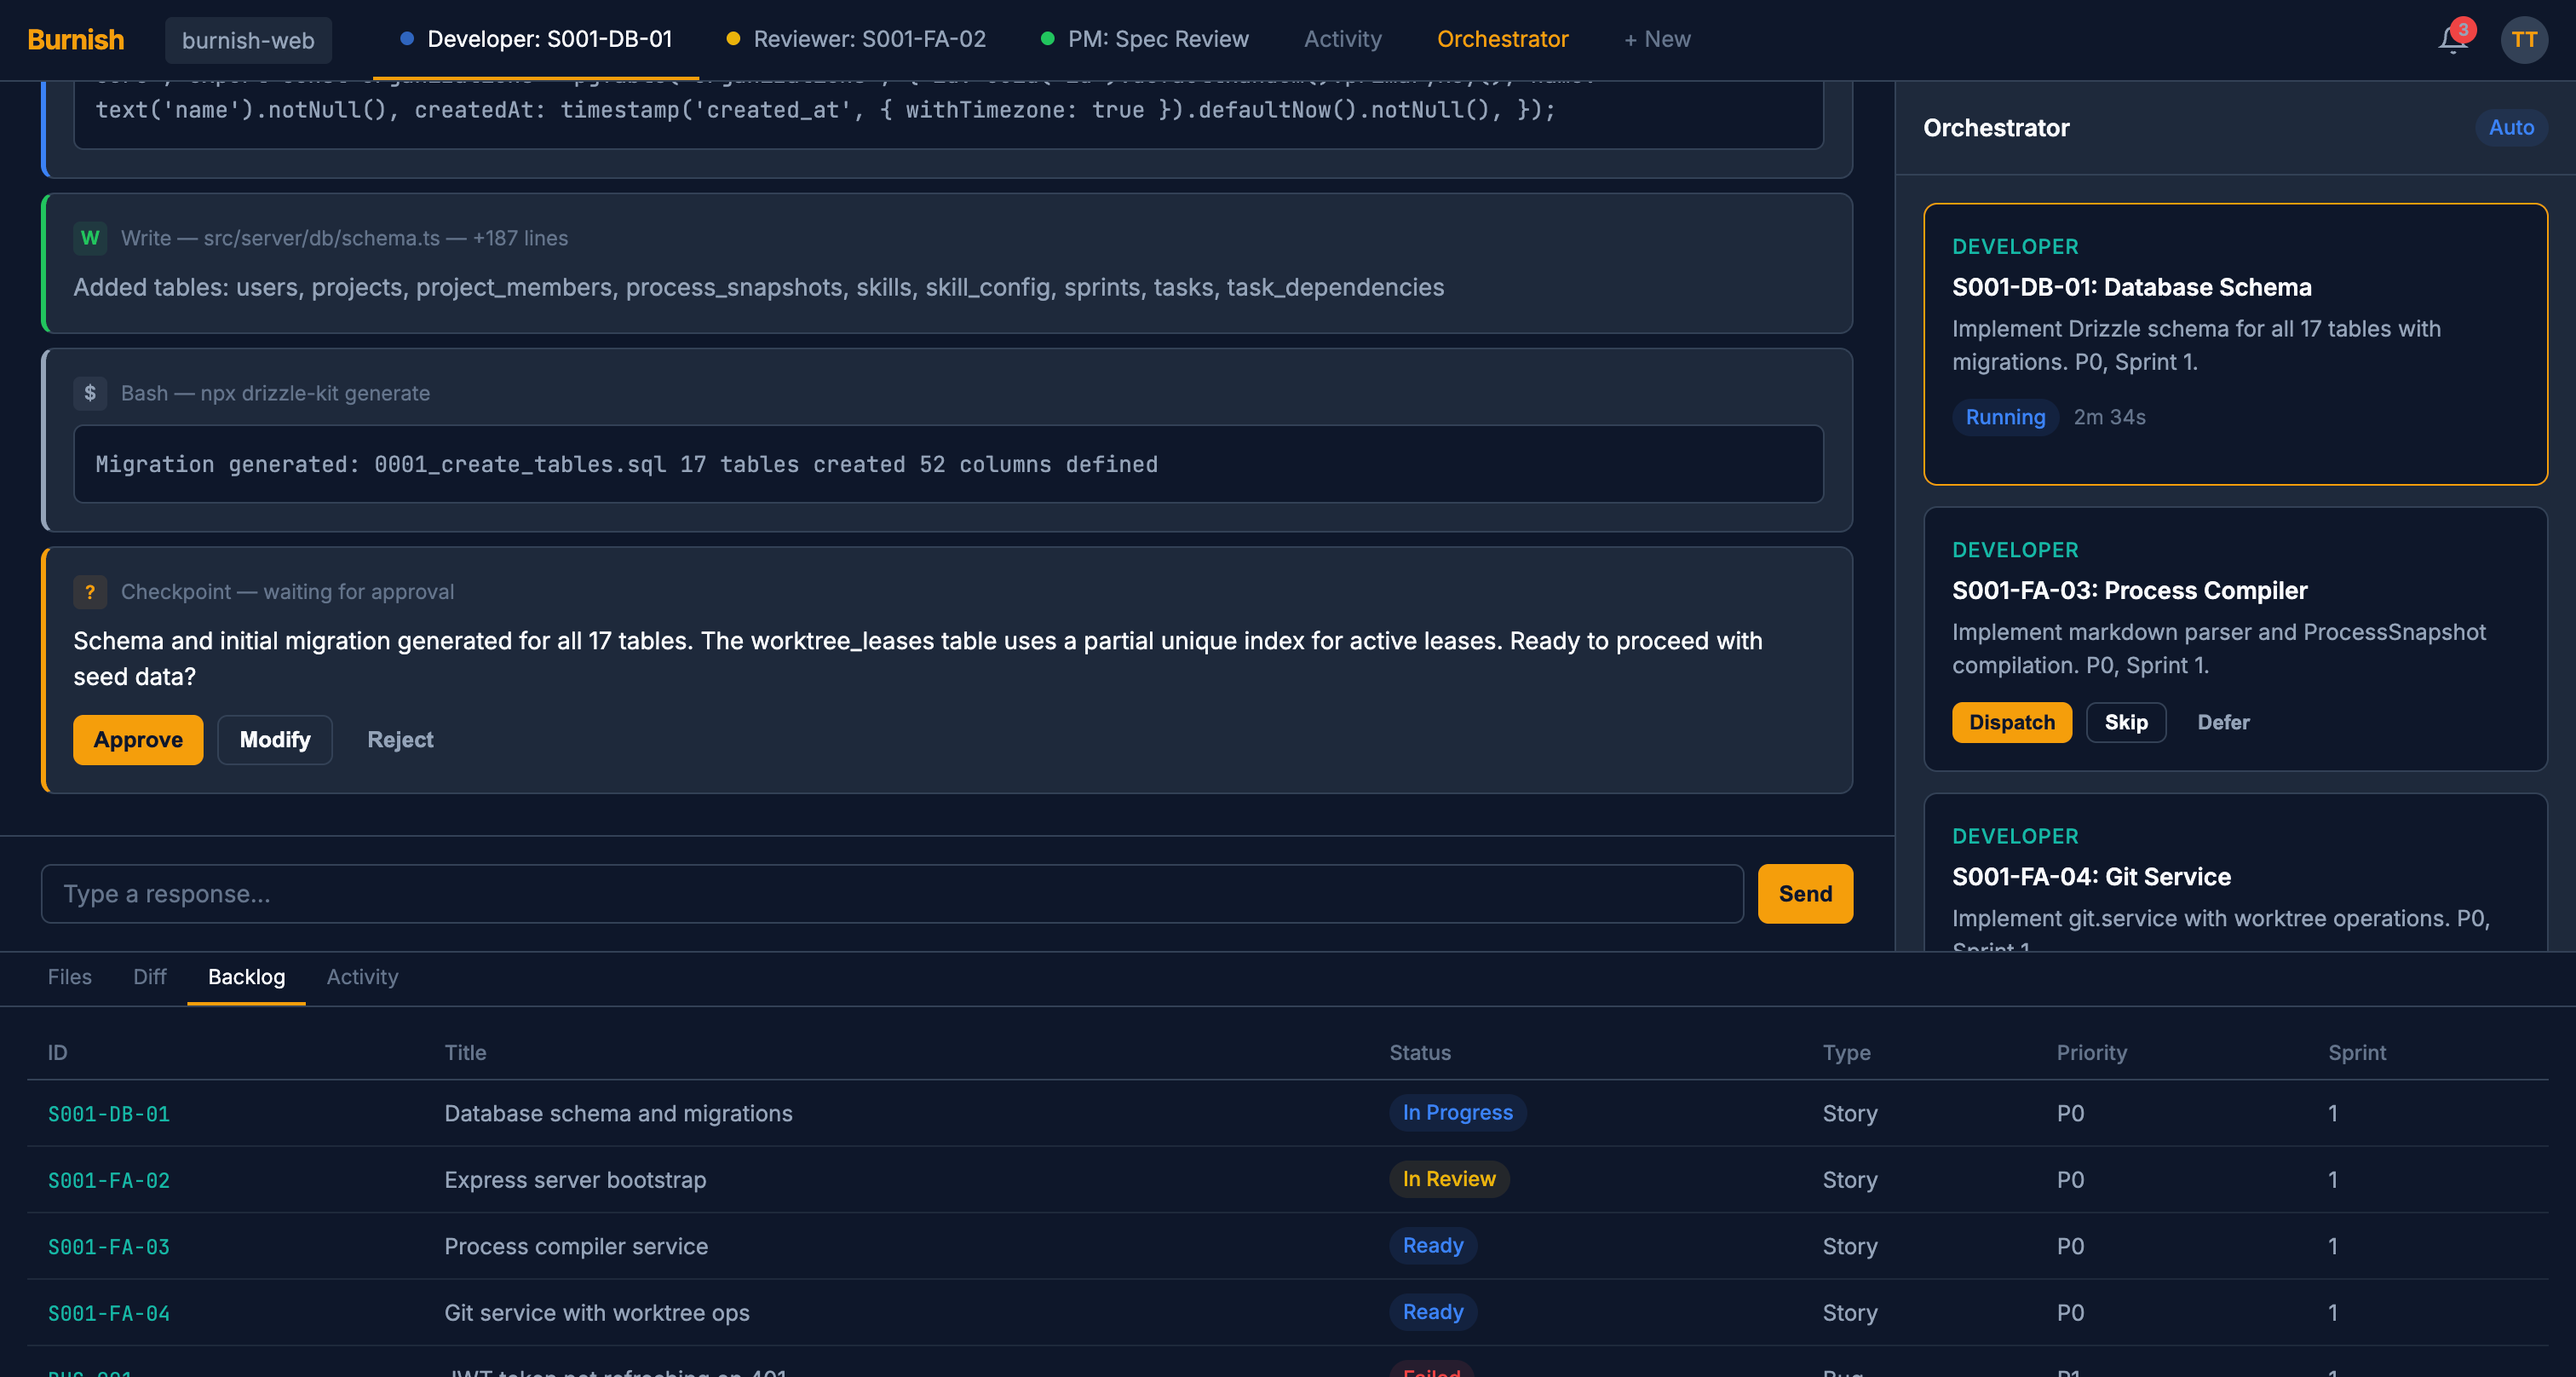Open the Activity section in top navigation
2576x1377 pixels.
1342,39
